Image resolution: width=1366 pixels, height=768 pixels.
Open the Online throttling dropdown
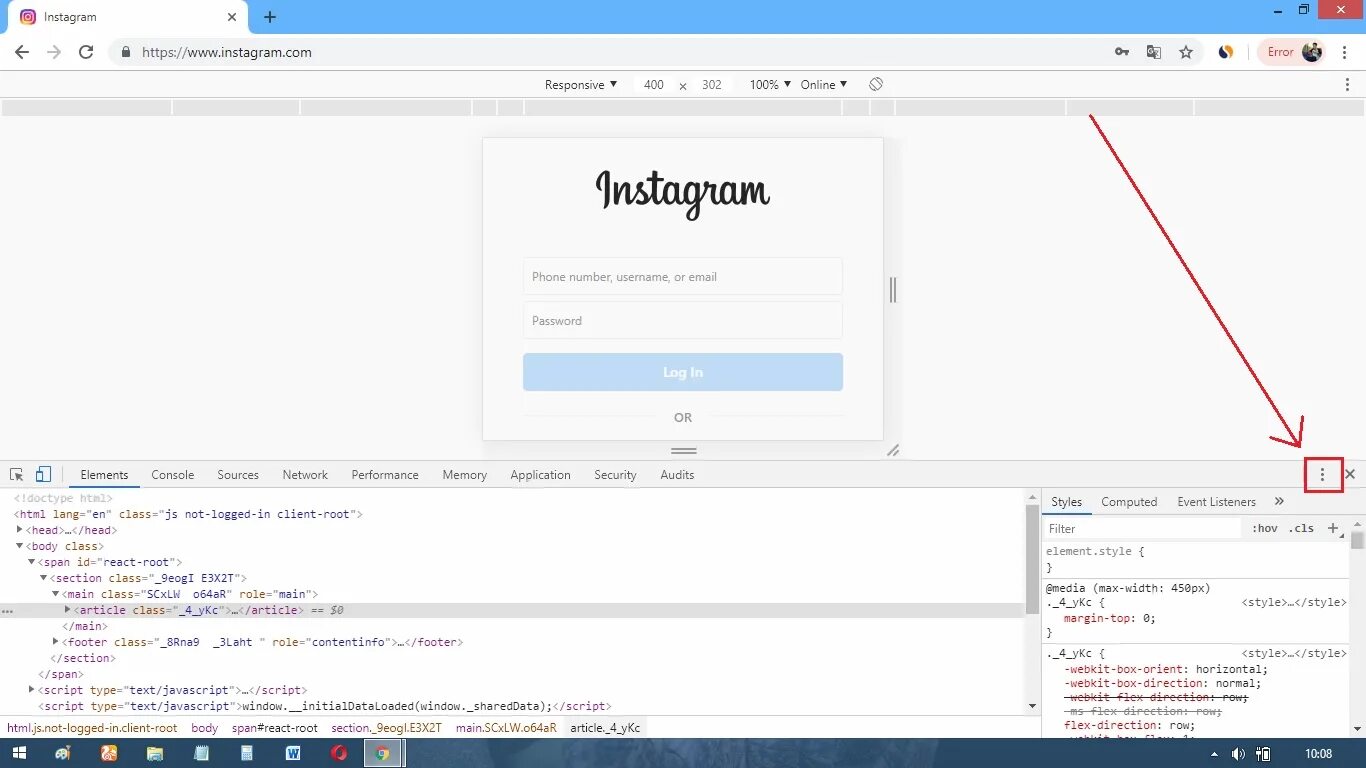[823, 85]
